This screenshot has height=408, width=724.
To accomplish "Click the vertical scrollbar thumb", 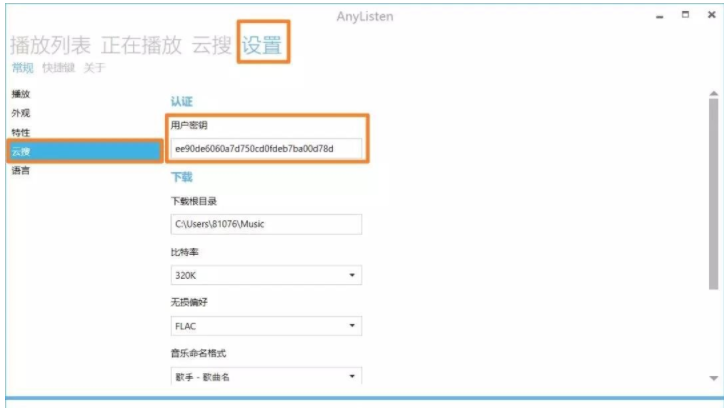I will (714, 194).
